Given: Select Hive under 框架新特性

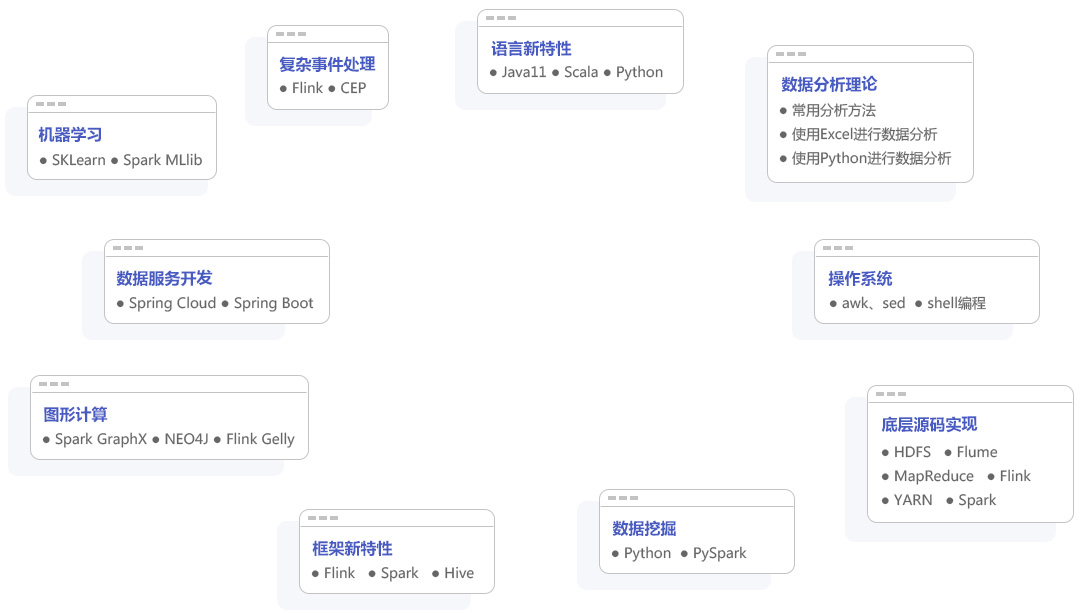Looking at the screenshot, I should click(459, 574).
